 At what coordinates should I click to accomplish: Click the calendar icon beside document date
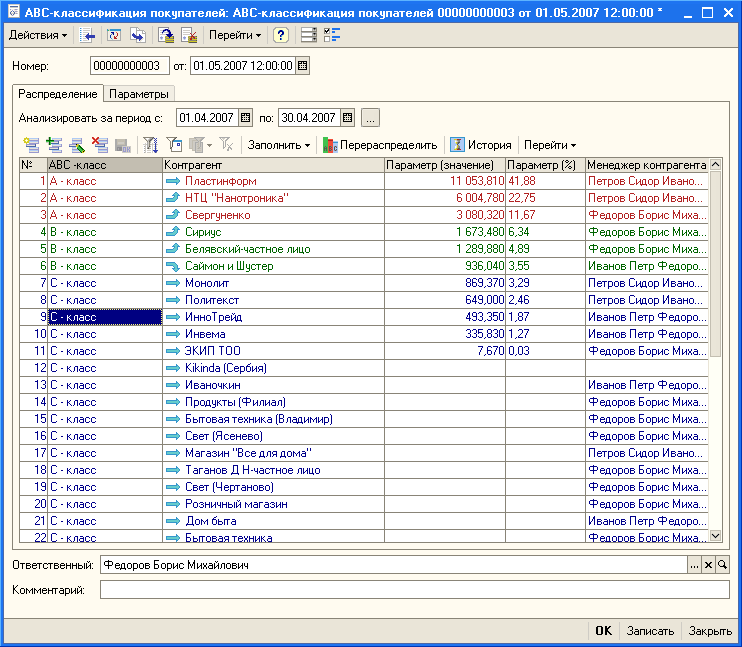point(302,66)
